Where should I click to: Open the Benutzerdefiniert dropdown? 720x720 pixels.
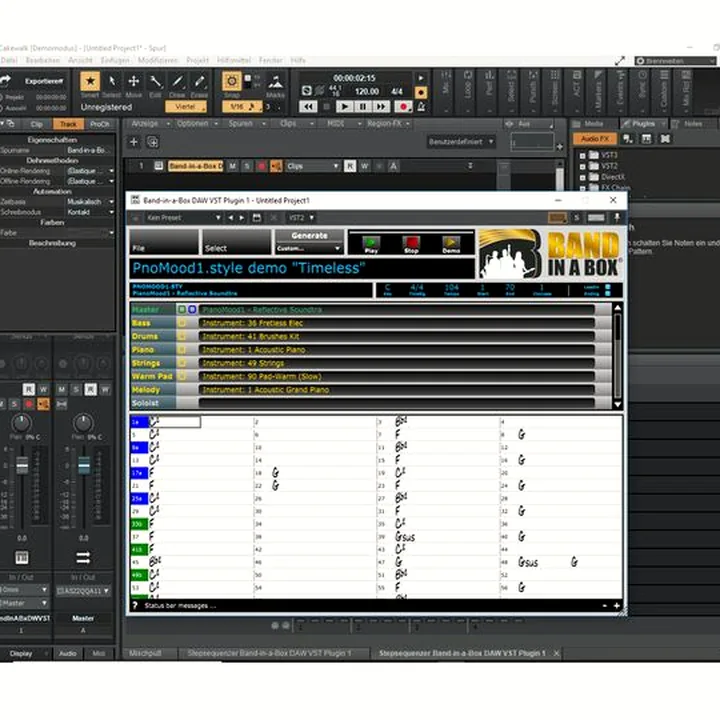pyautogui.click(x=461, y=141)
